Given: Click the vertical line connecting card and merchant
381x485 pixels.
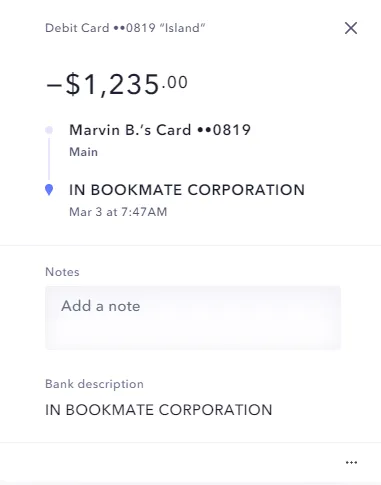Looking at the screenshot, I should click(x=49, y=159).
